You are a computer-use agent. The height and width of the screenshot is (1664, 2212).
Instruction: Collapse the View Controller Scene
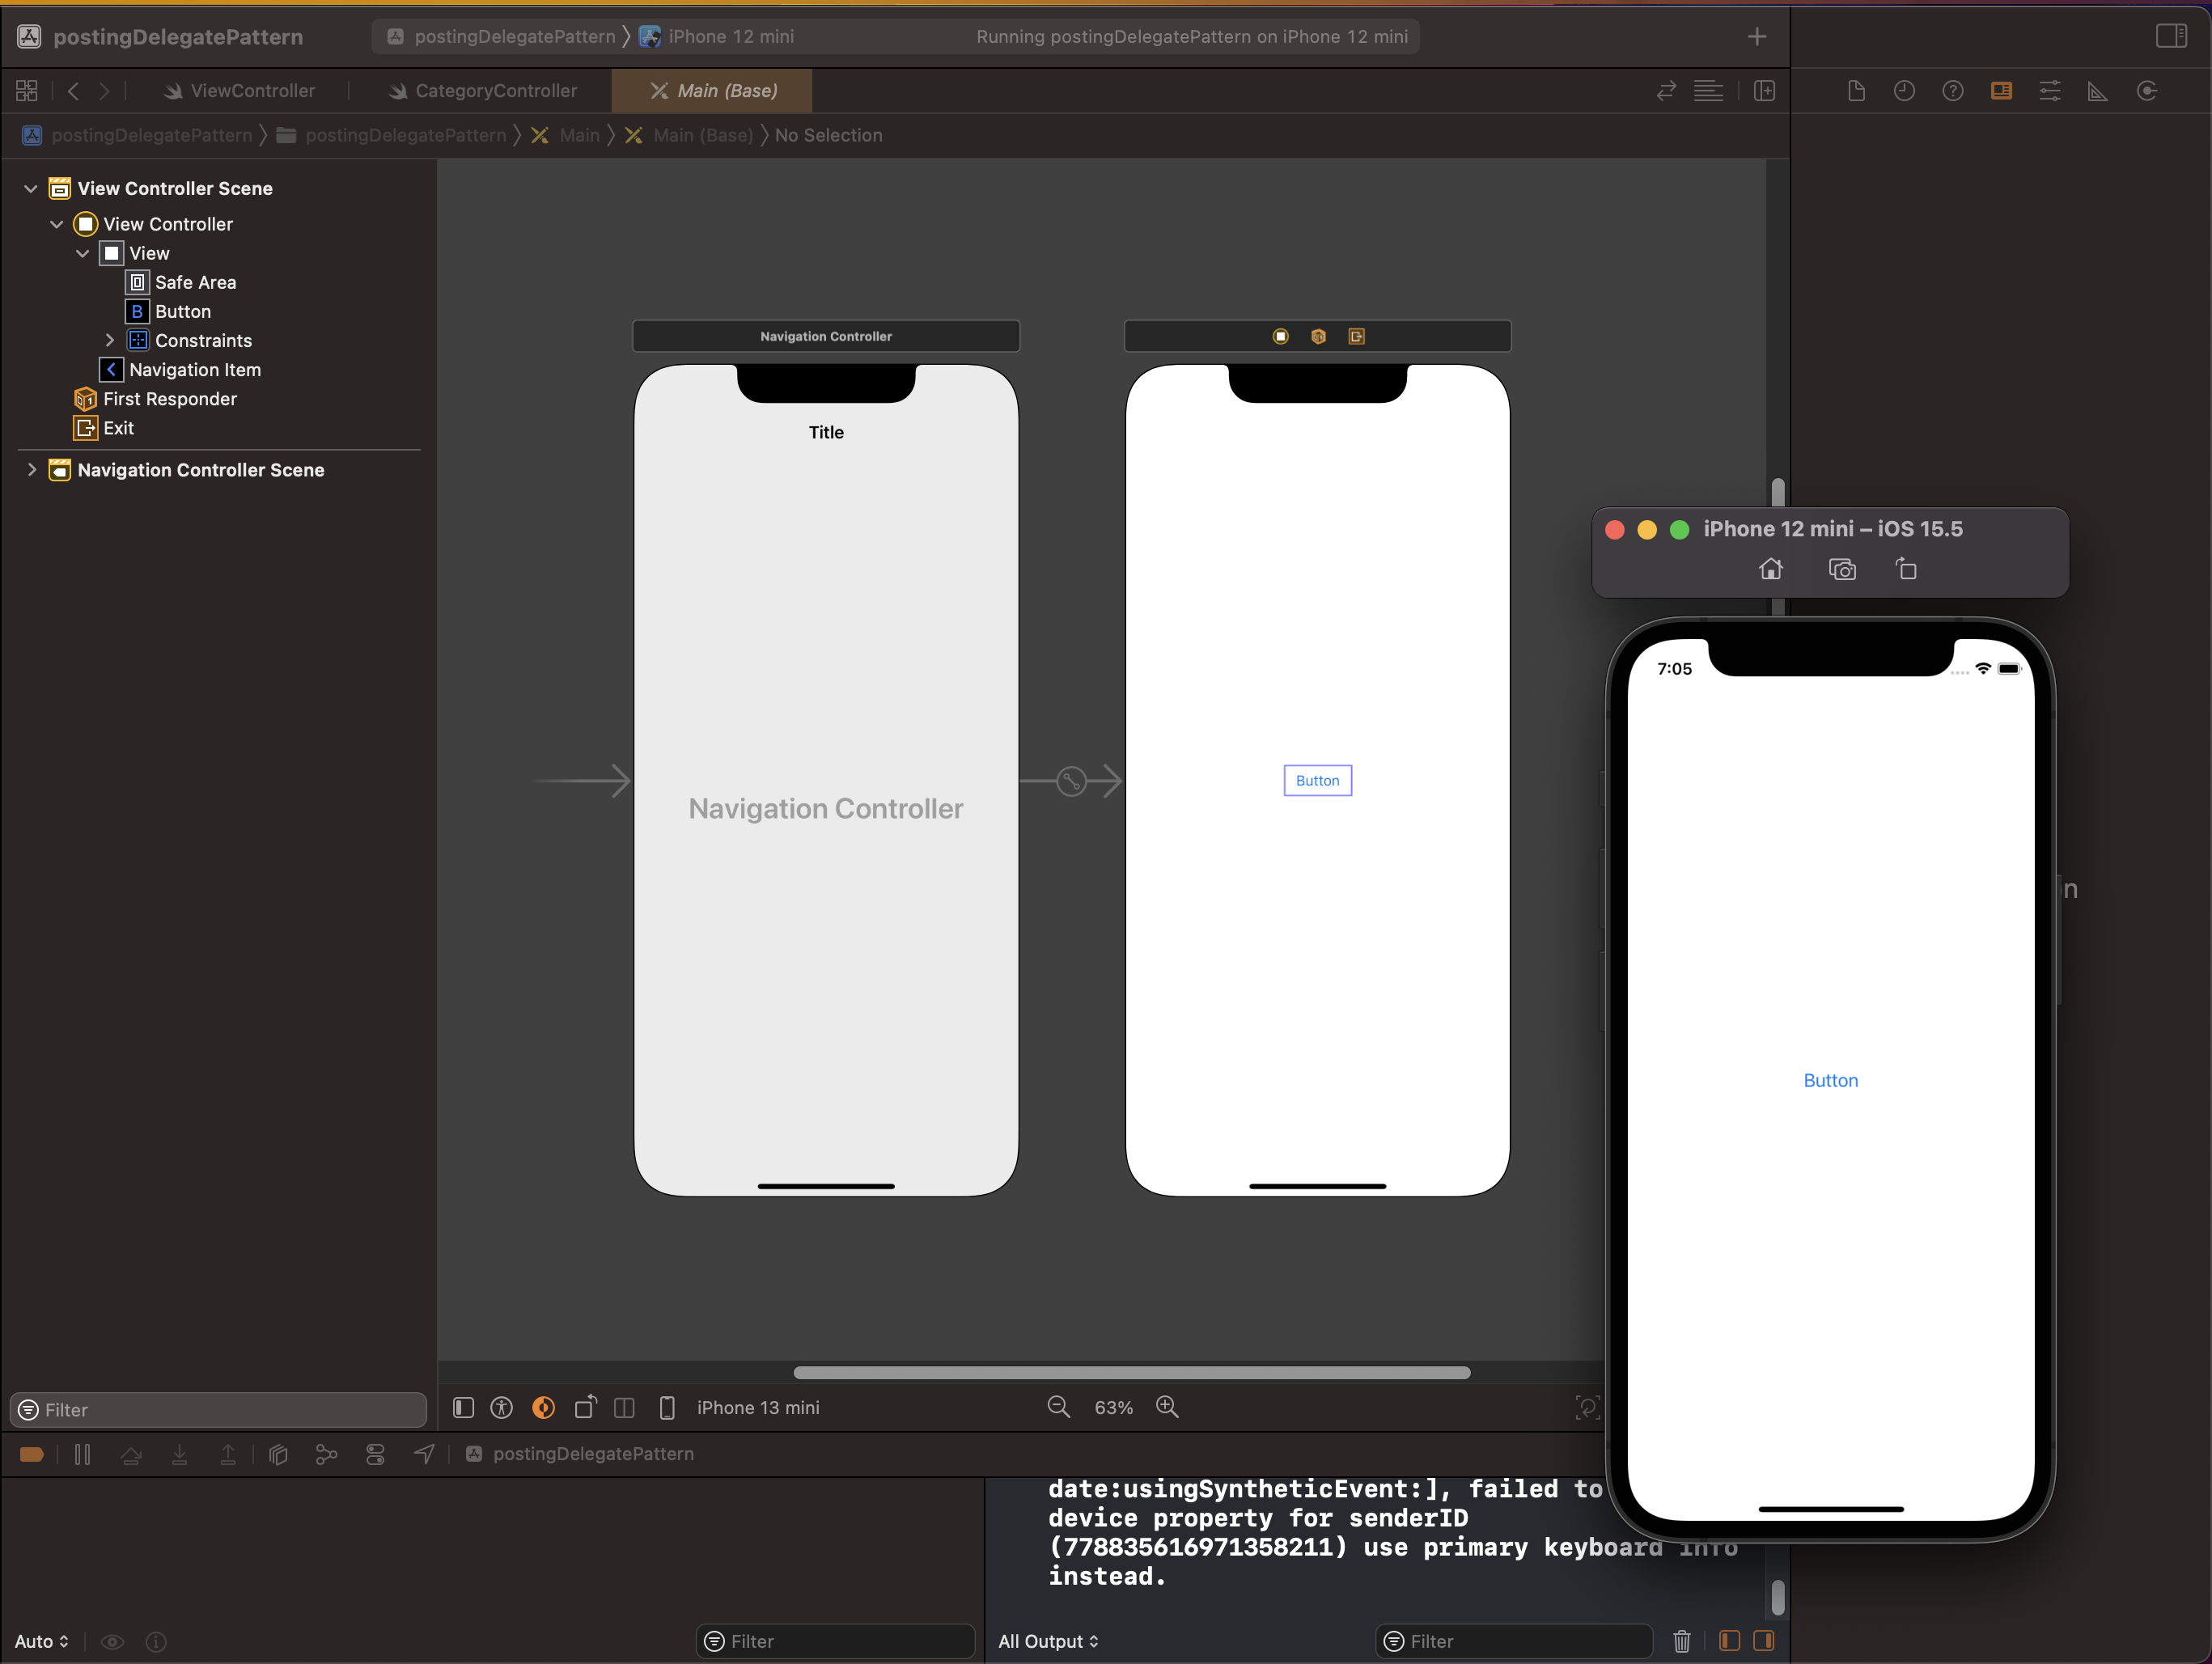(31, 188)
